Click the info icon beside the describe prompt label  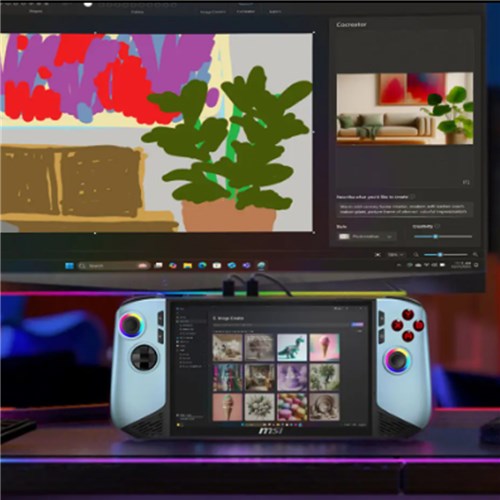pos(413,197)
